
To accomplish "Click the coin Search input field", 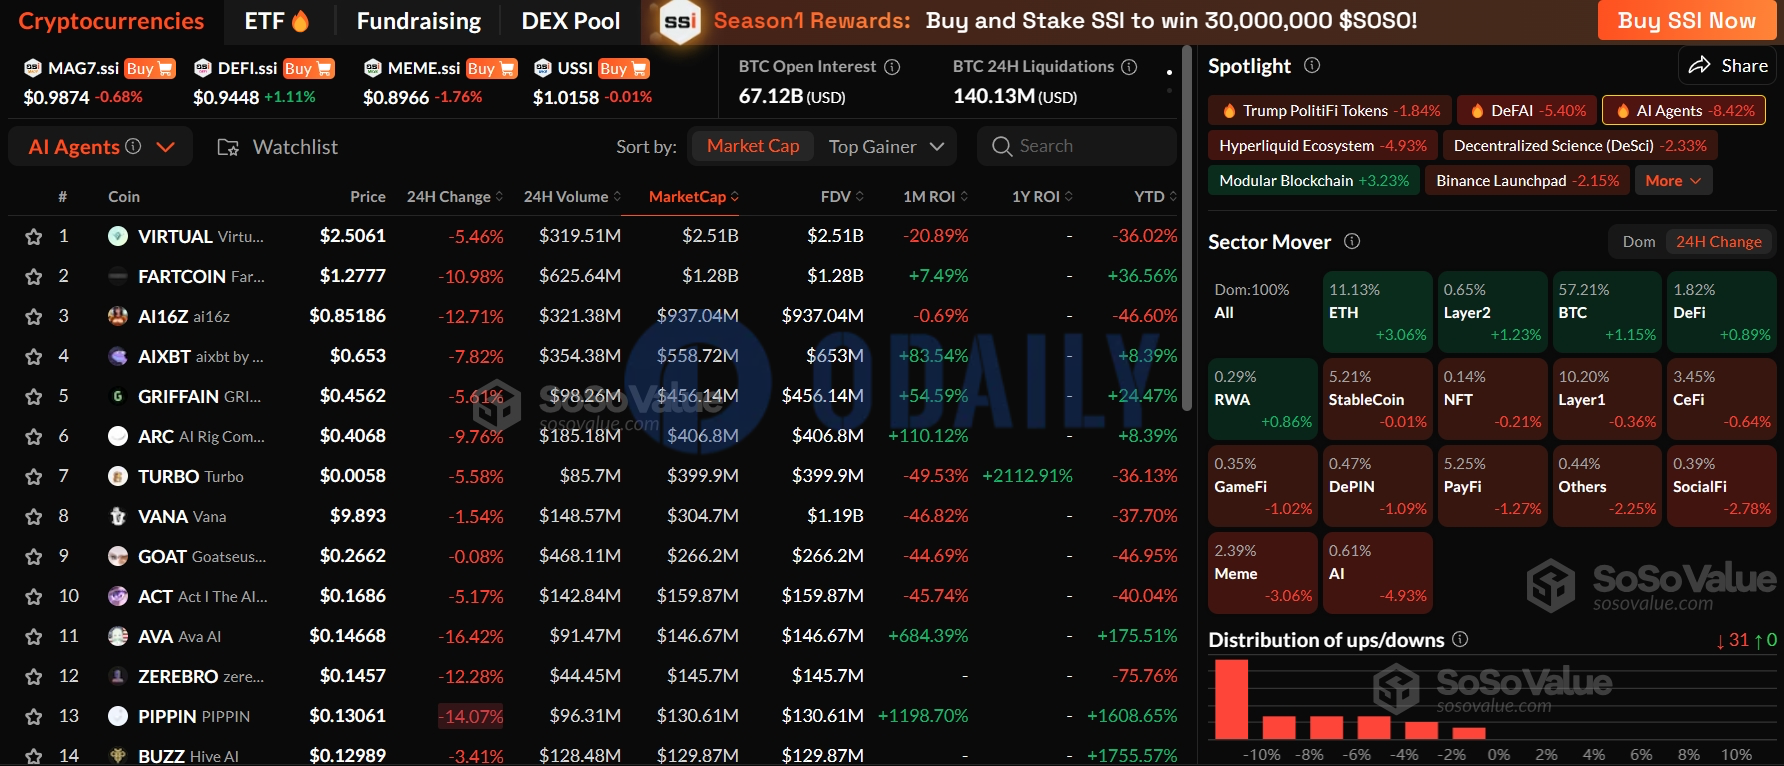I will pos(1077,146).
